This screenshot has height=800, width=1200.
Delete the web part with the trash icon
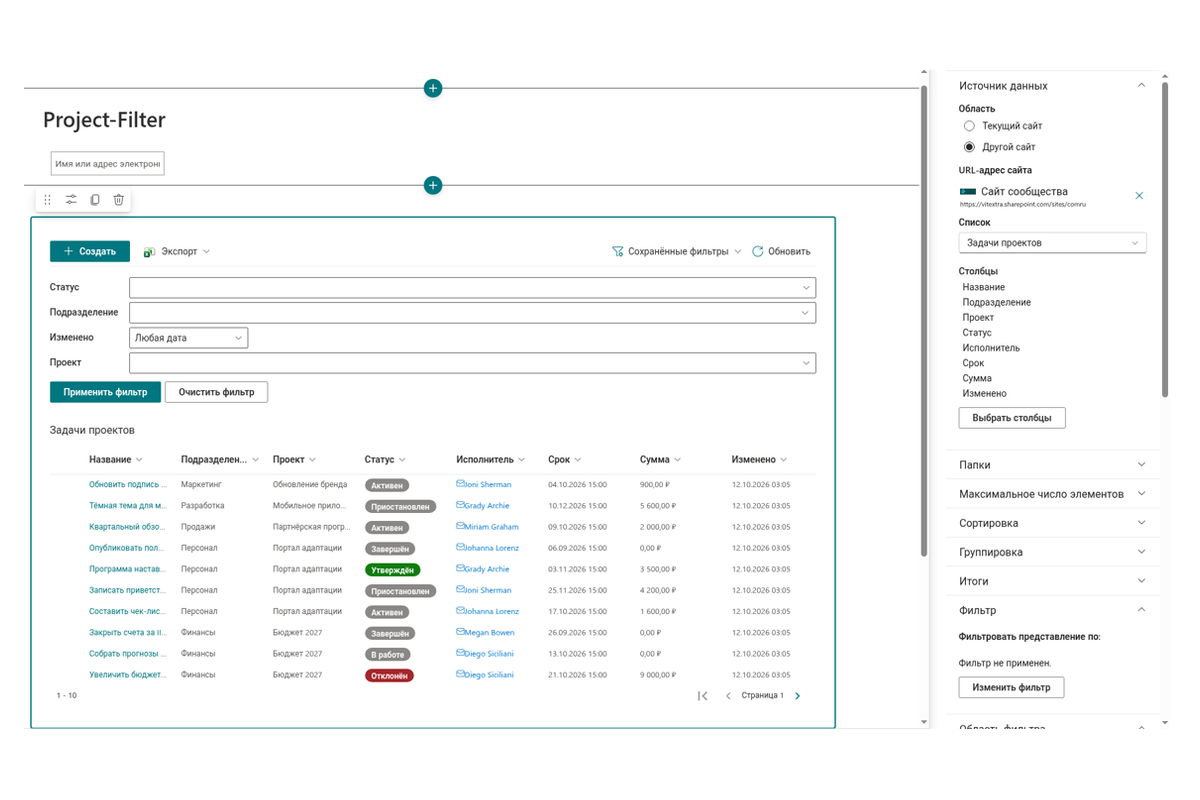tap(119, 200)
